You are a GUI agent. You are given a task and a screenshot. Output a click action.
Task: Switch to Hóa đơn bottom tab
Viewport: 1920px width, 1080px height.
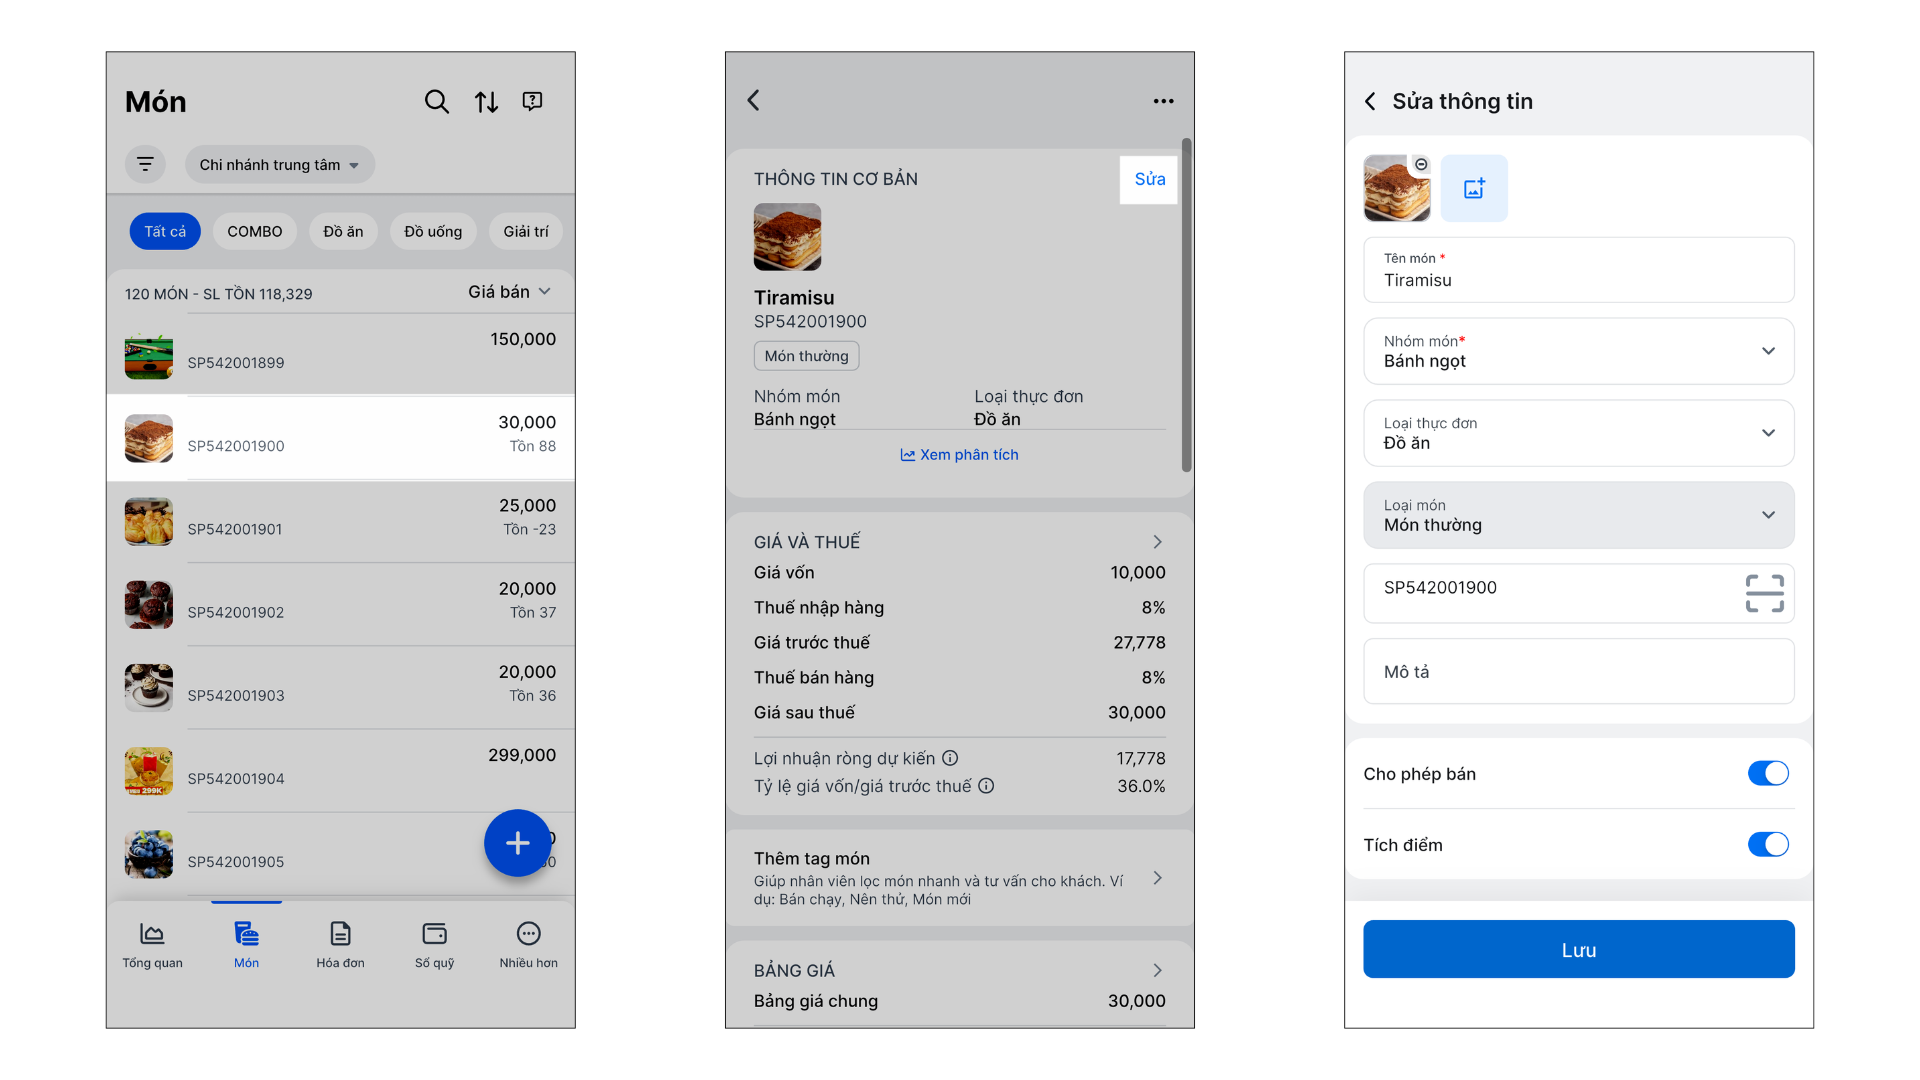click(x=340, y=944)
